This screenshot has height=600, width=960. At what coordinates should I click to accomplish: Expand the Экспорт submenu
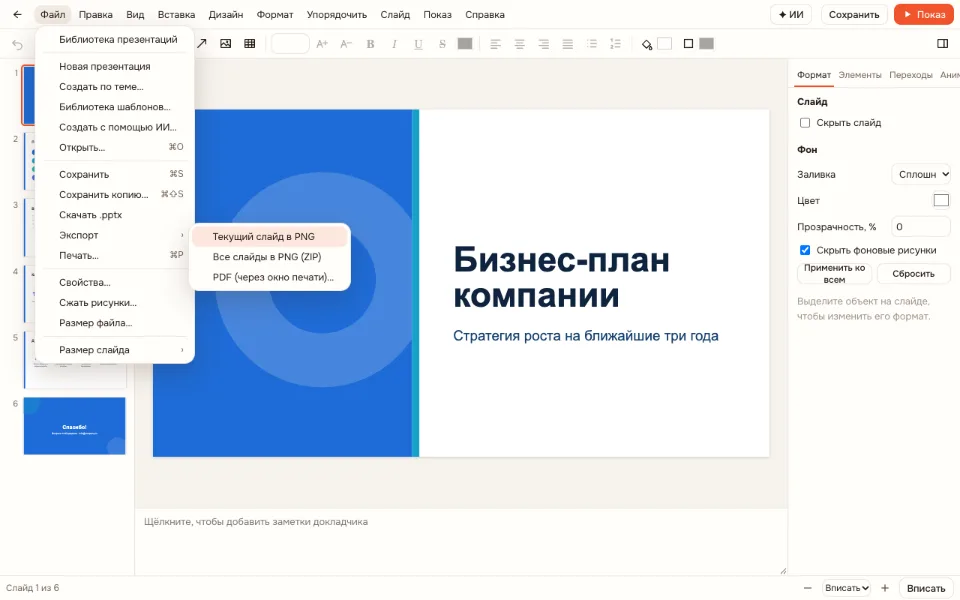(114, 235)
